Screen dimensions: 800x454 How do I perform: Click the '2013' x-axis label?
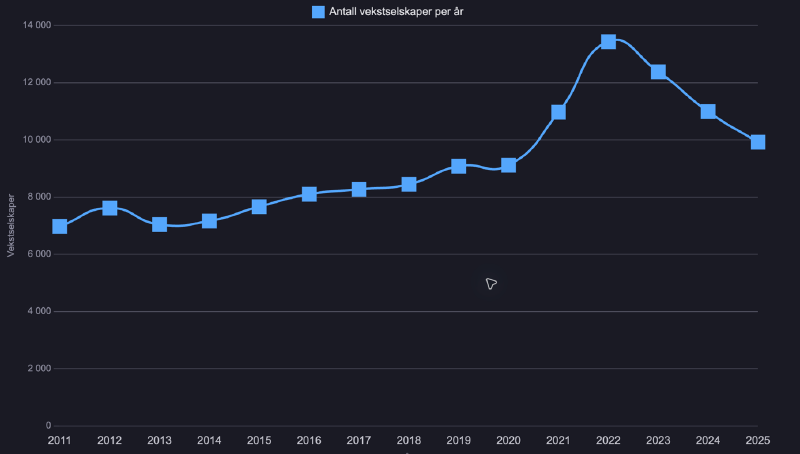[160, 440]
